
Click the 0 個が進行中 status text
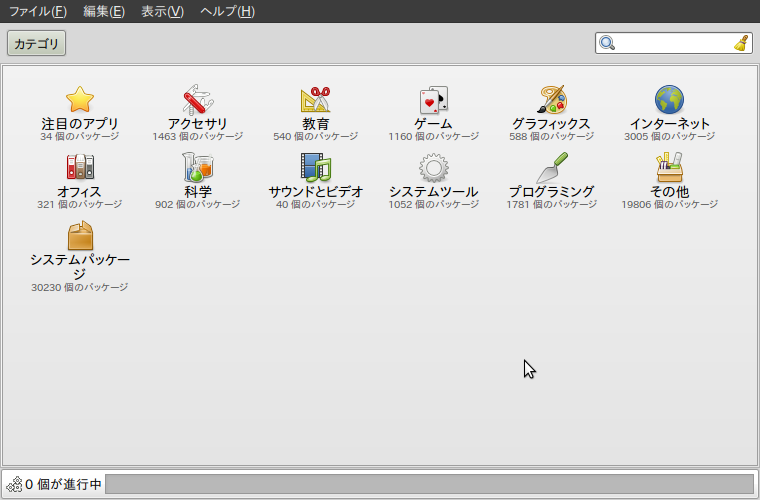point(63,484)
